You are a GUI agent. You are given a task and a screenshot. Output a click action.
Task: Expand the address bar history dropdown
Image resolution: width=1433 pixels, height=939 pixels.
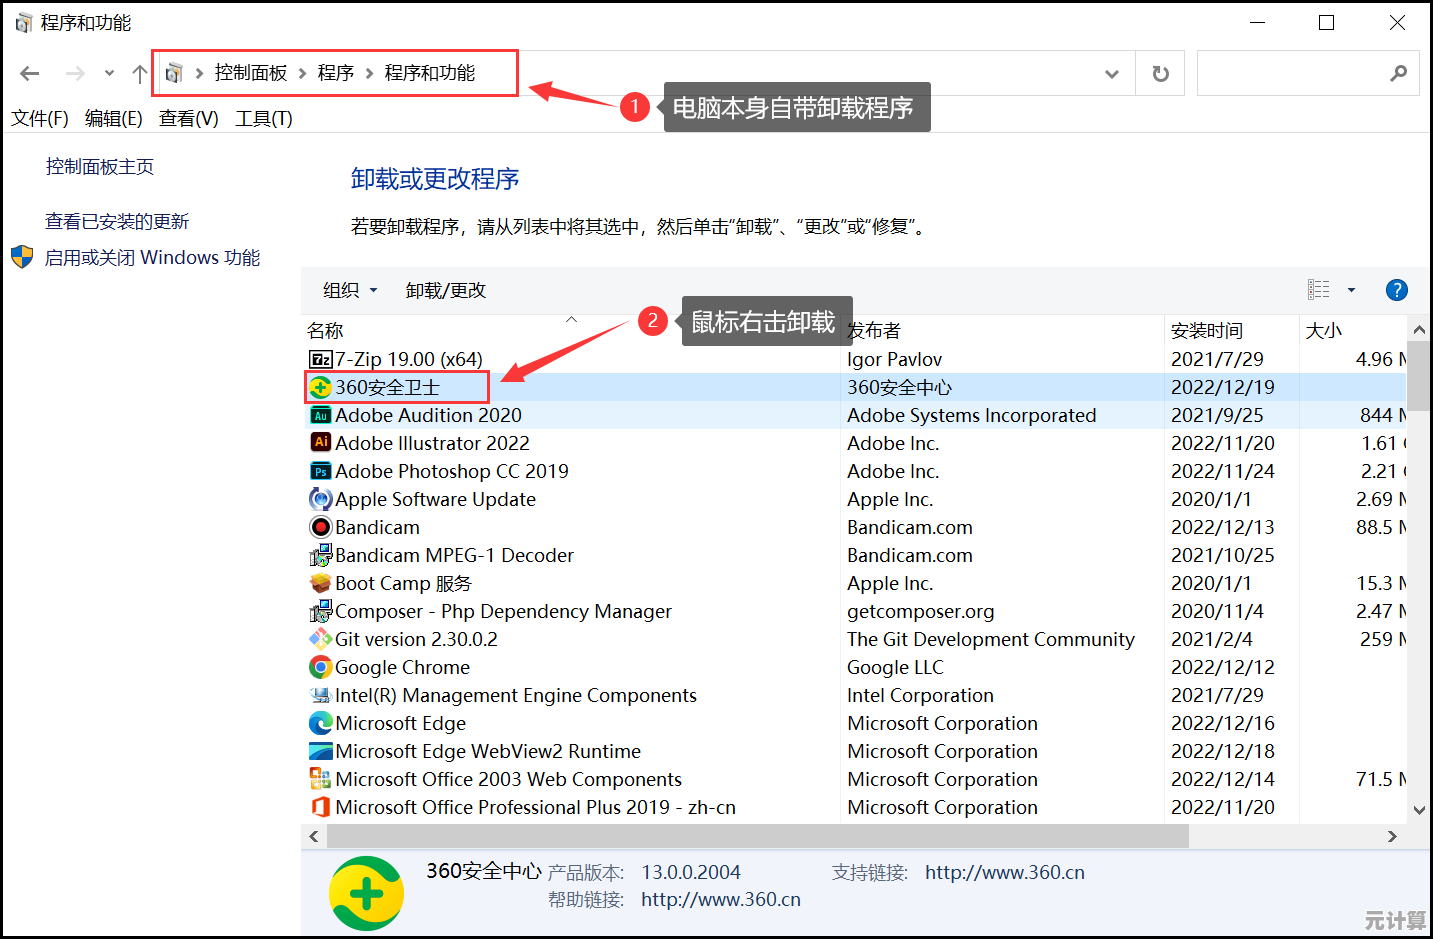point(1111,74)
